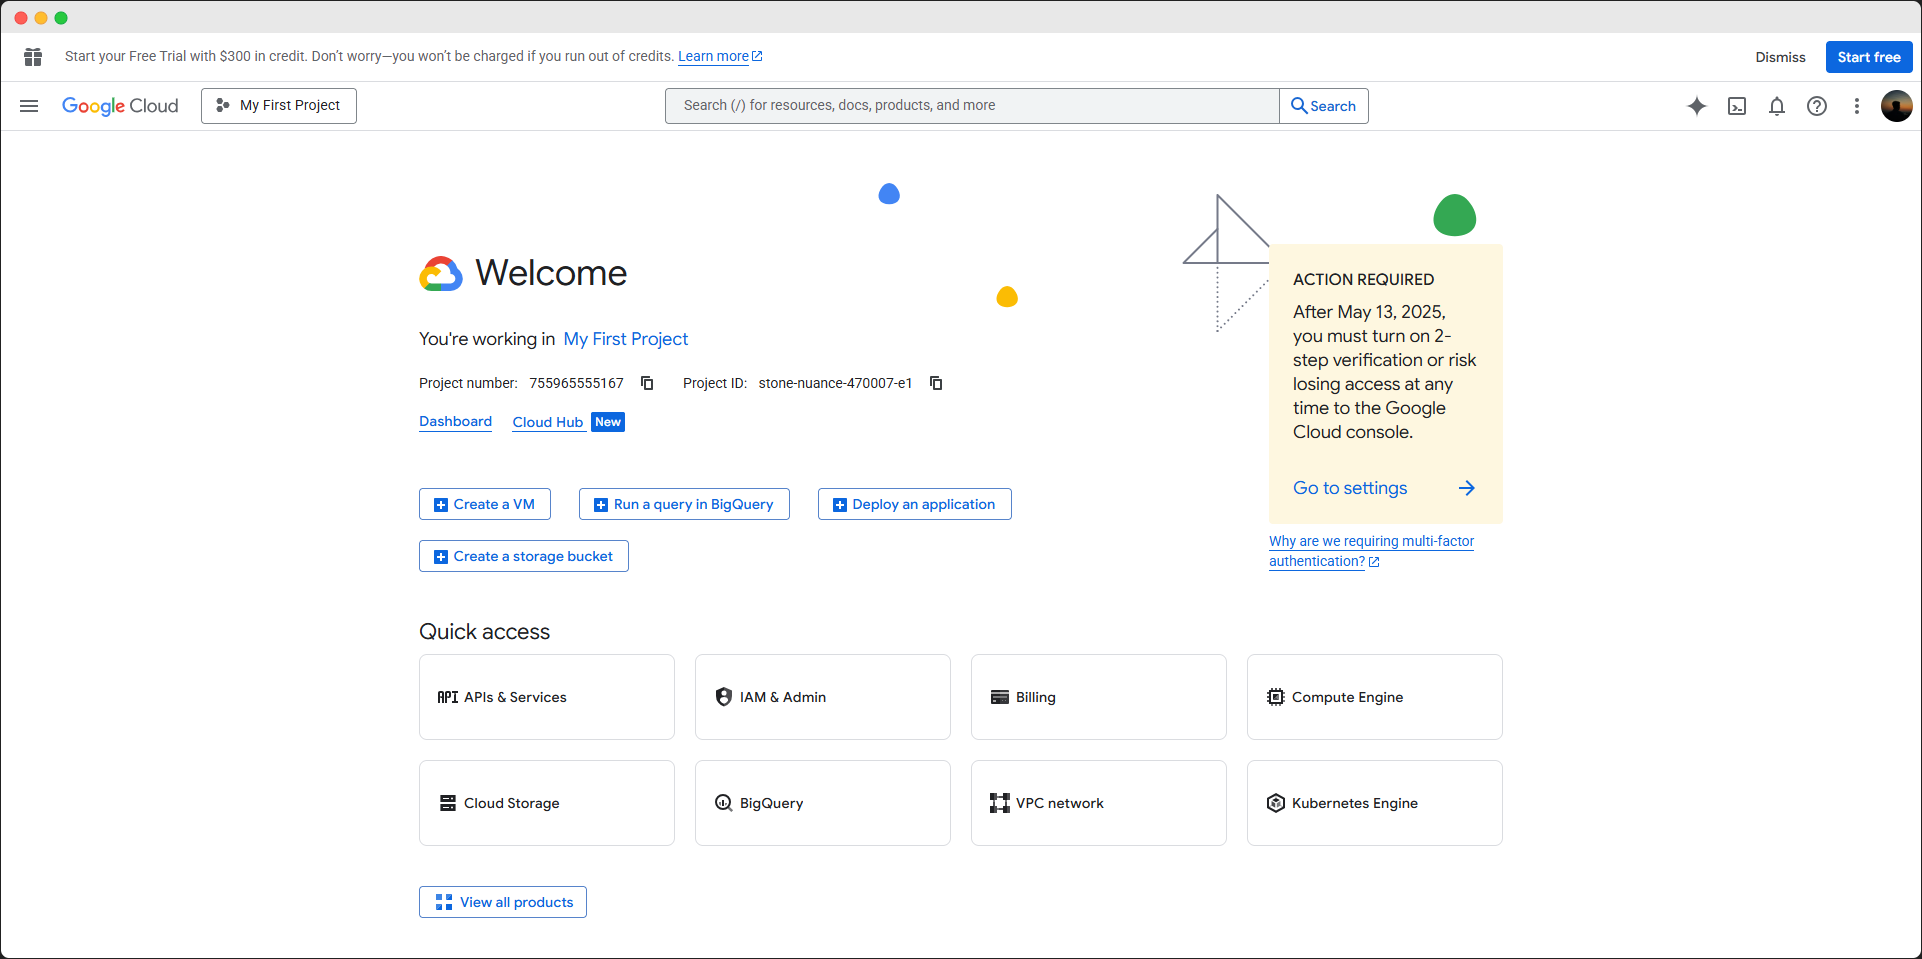Viewport: 1922px width, 959px height.
Task: Click the plus icon on Create a VM
Action: point(441,505)
